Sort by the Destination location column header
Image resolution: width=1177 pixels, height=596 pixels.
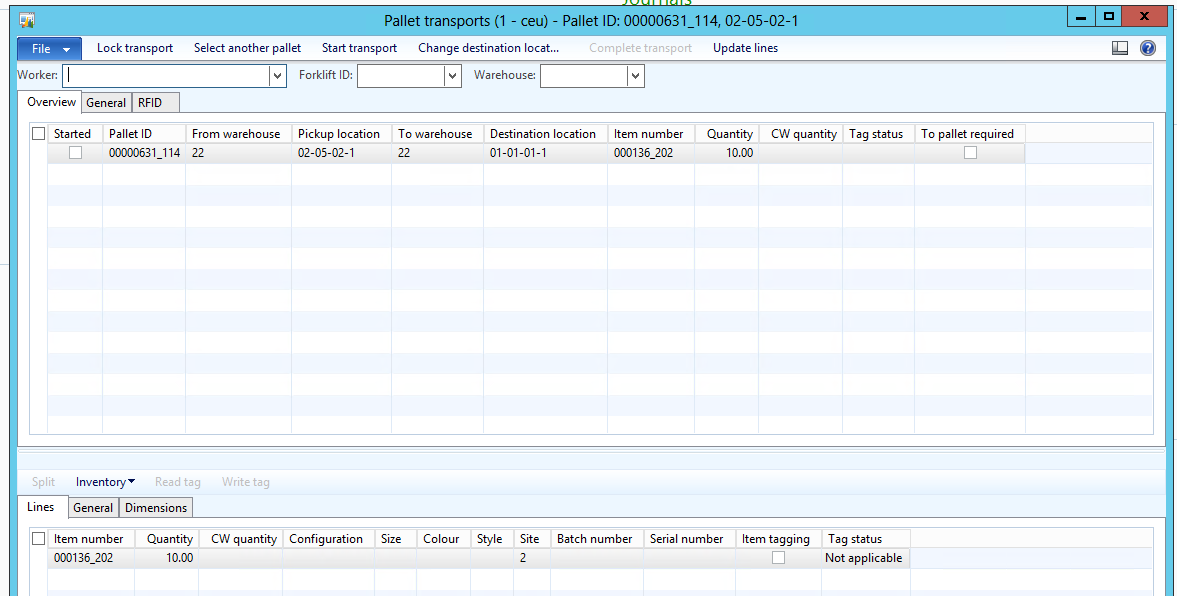tap(542, 134)
